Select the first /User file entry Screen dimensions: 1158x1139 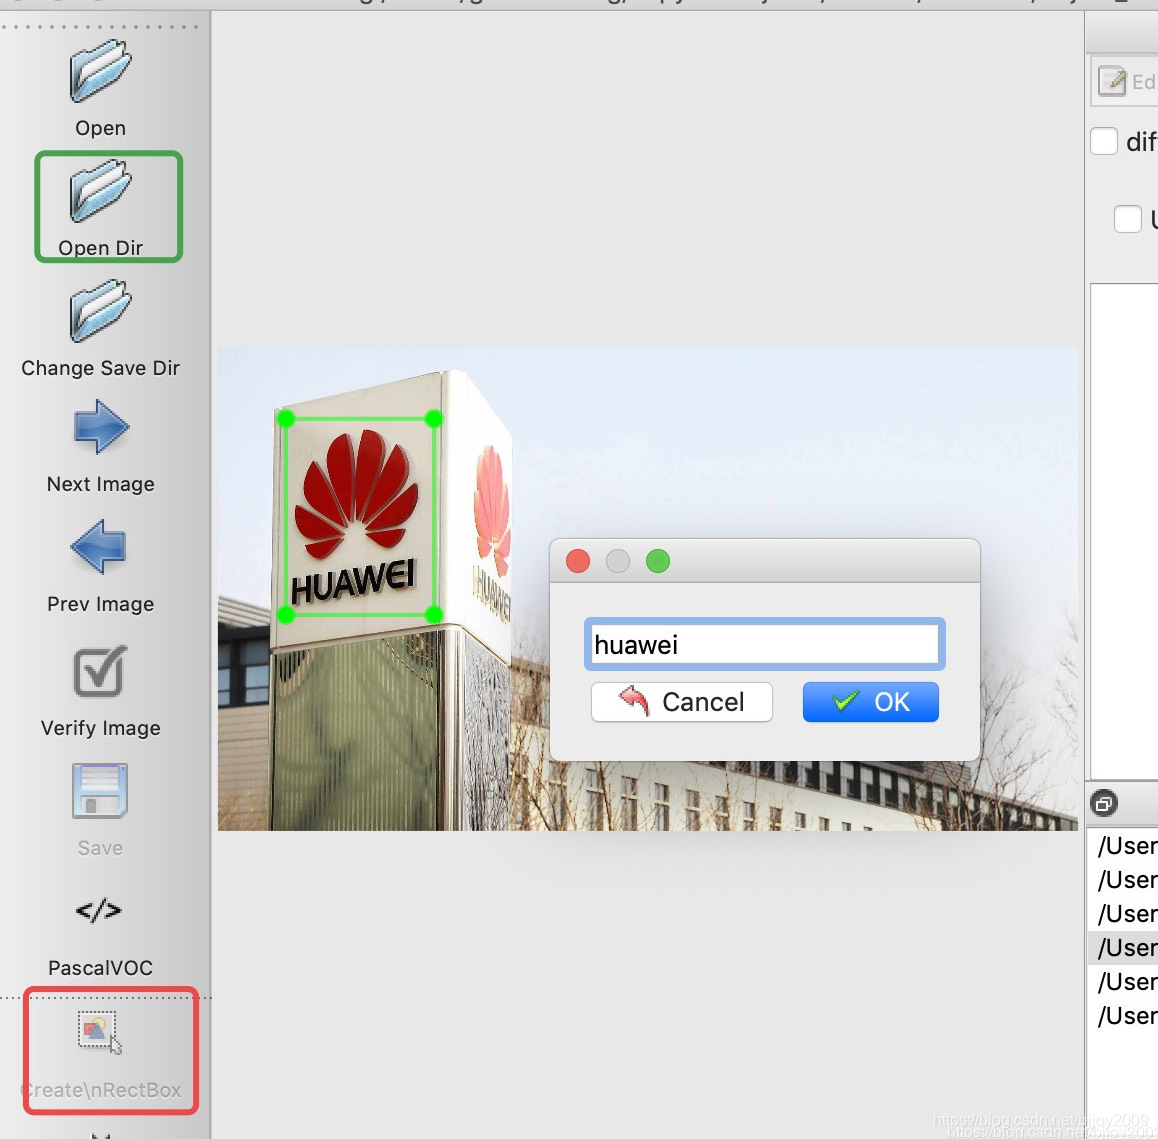pos(1123,845)
